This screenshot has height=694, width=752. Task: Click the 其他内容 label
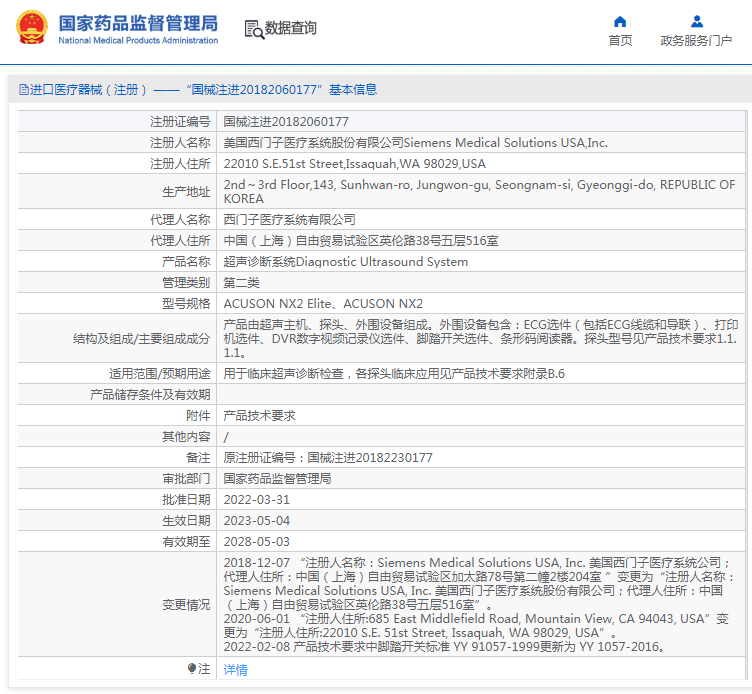(x=186, y=437)
